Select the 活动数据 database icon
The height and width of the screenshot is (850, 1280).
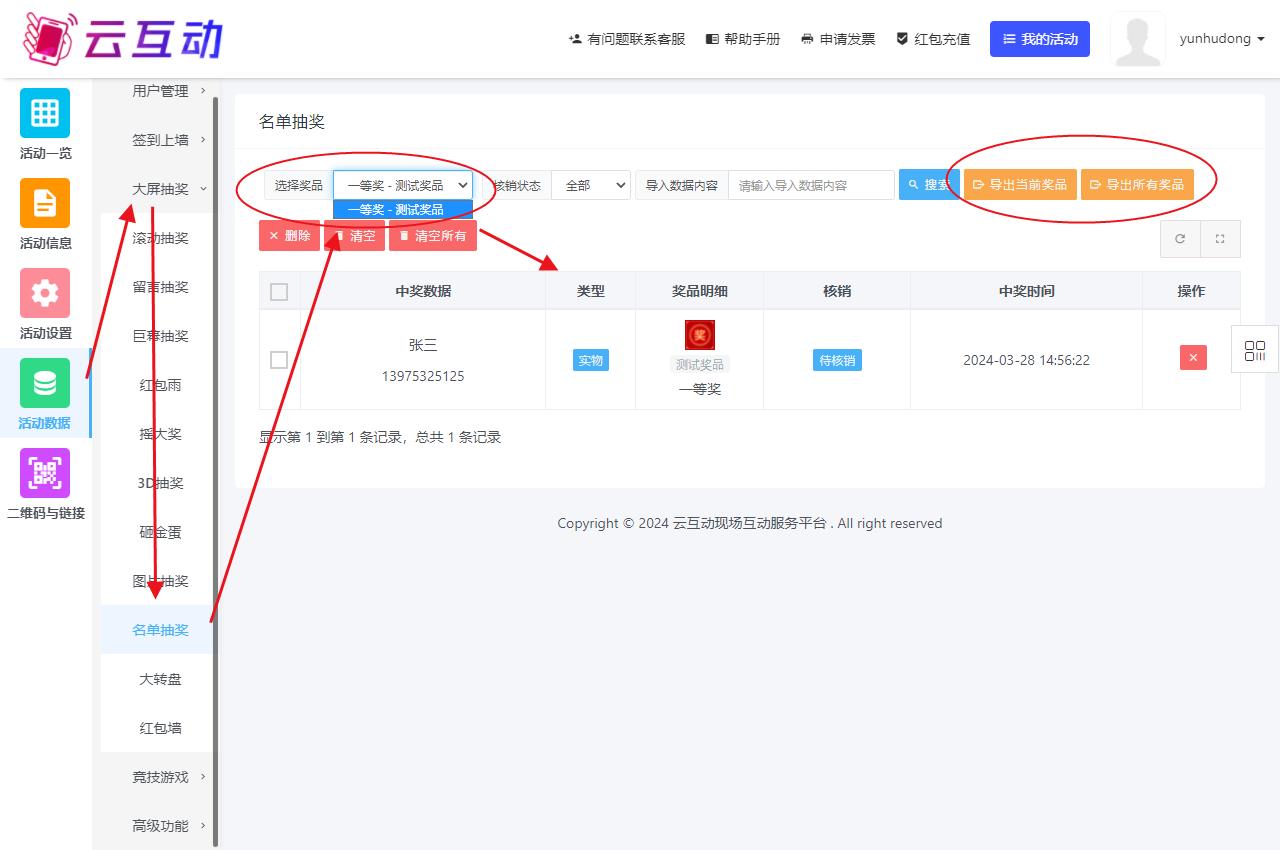pos(45,383)
